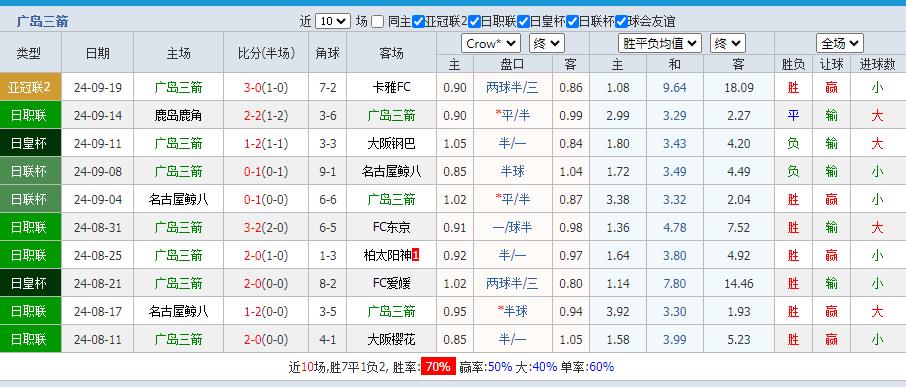Click date 24-08-11
This screenshot has height=387, width=906.
pos(98,339)
